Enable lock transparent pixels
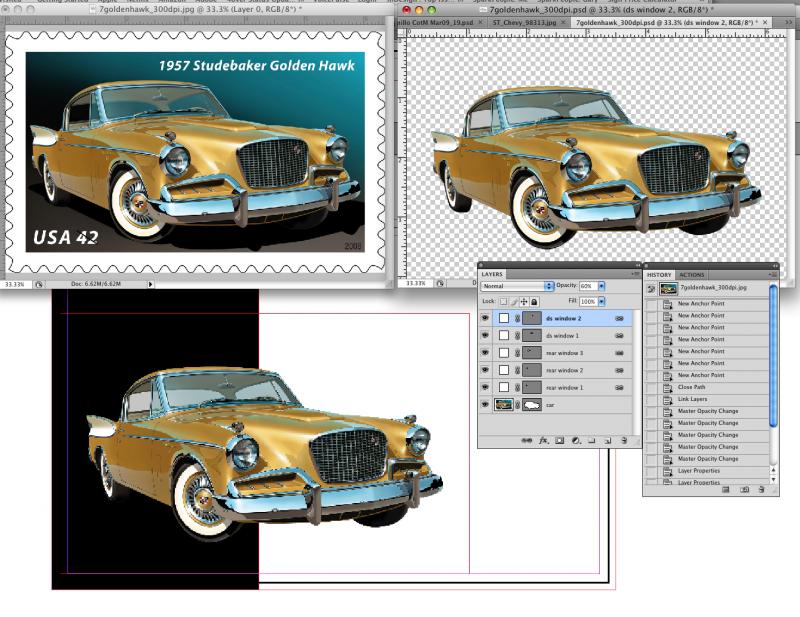Screen dimensions: 800x617 [504, 302]
